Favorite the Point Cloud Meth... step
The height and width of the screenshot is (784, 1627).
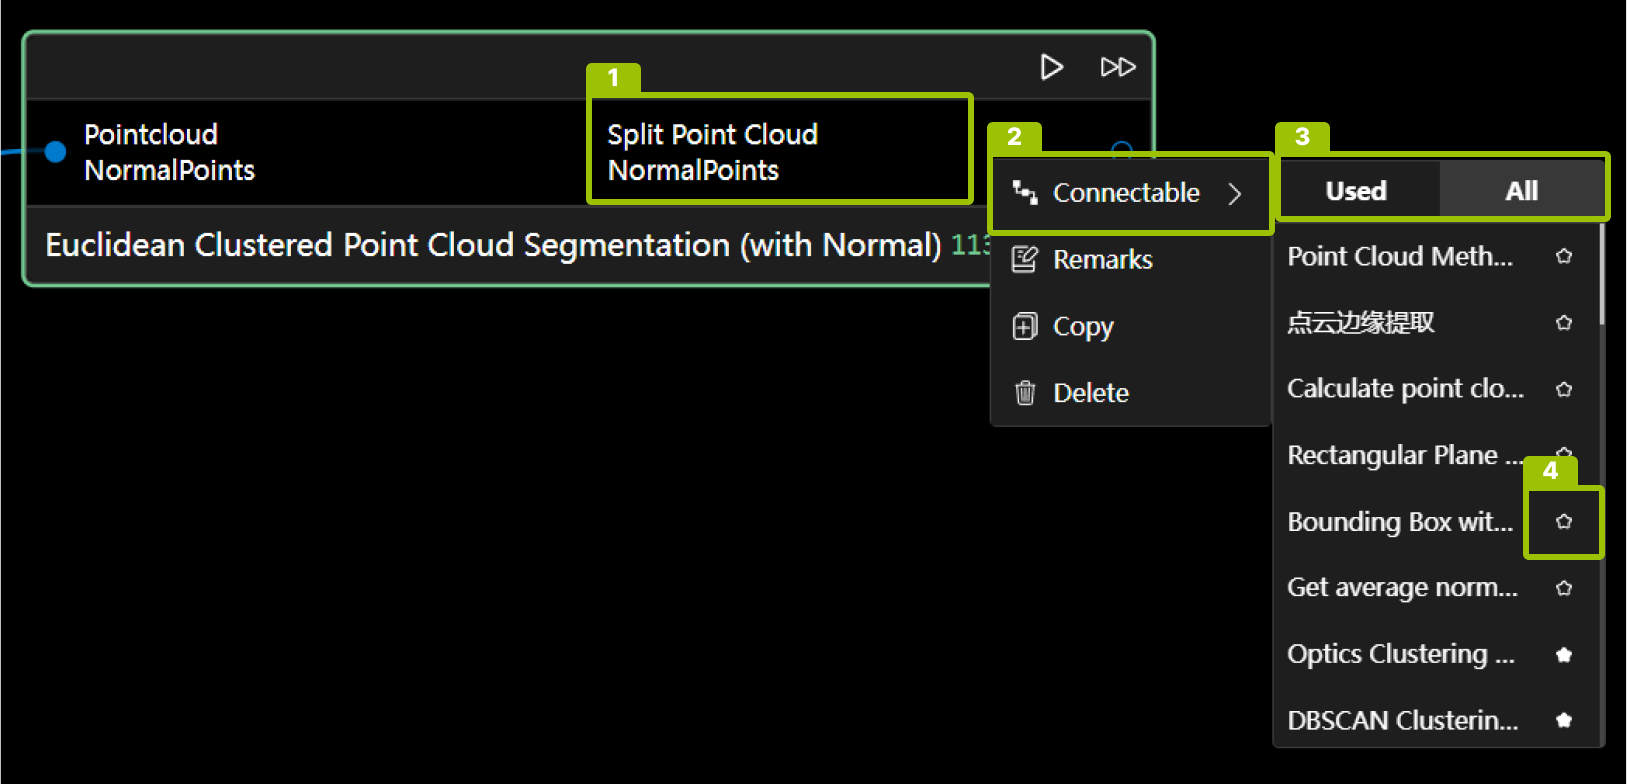coord(1564,257)
